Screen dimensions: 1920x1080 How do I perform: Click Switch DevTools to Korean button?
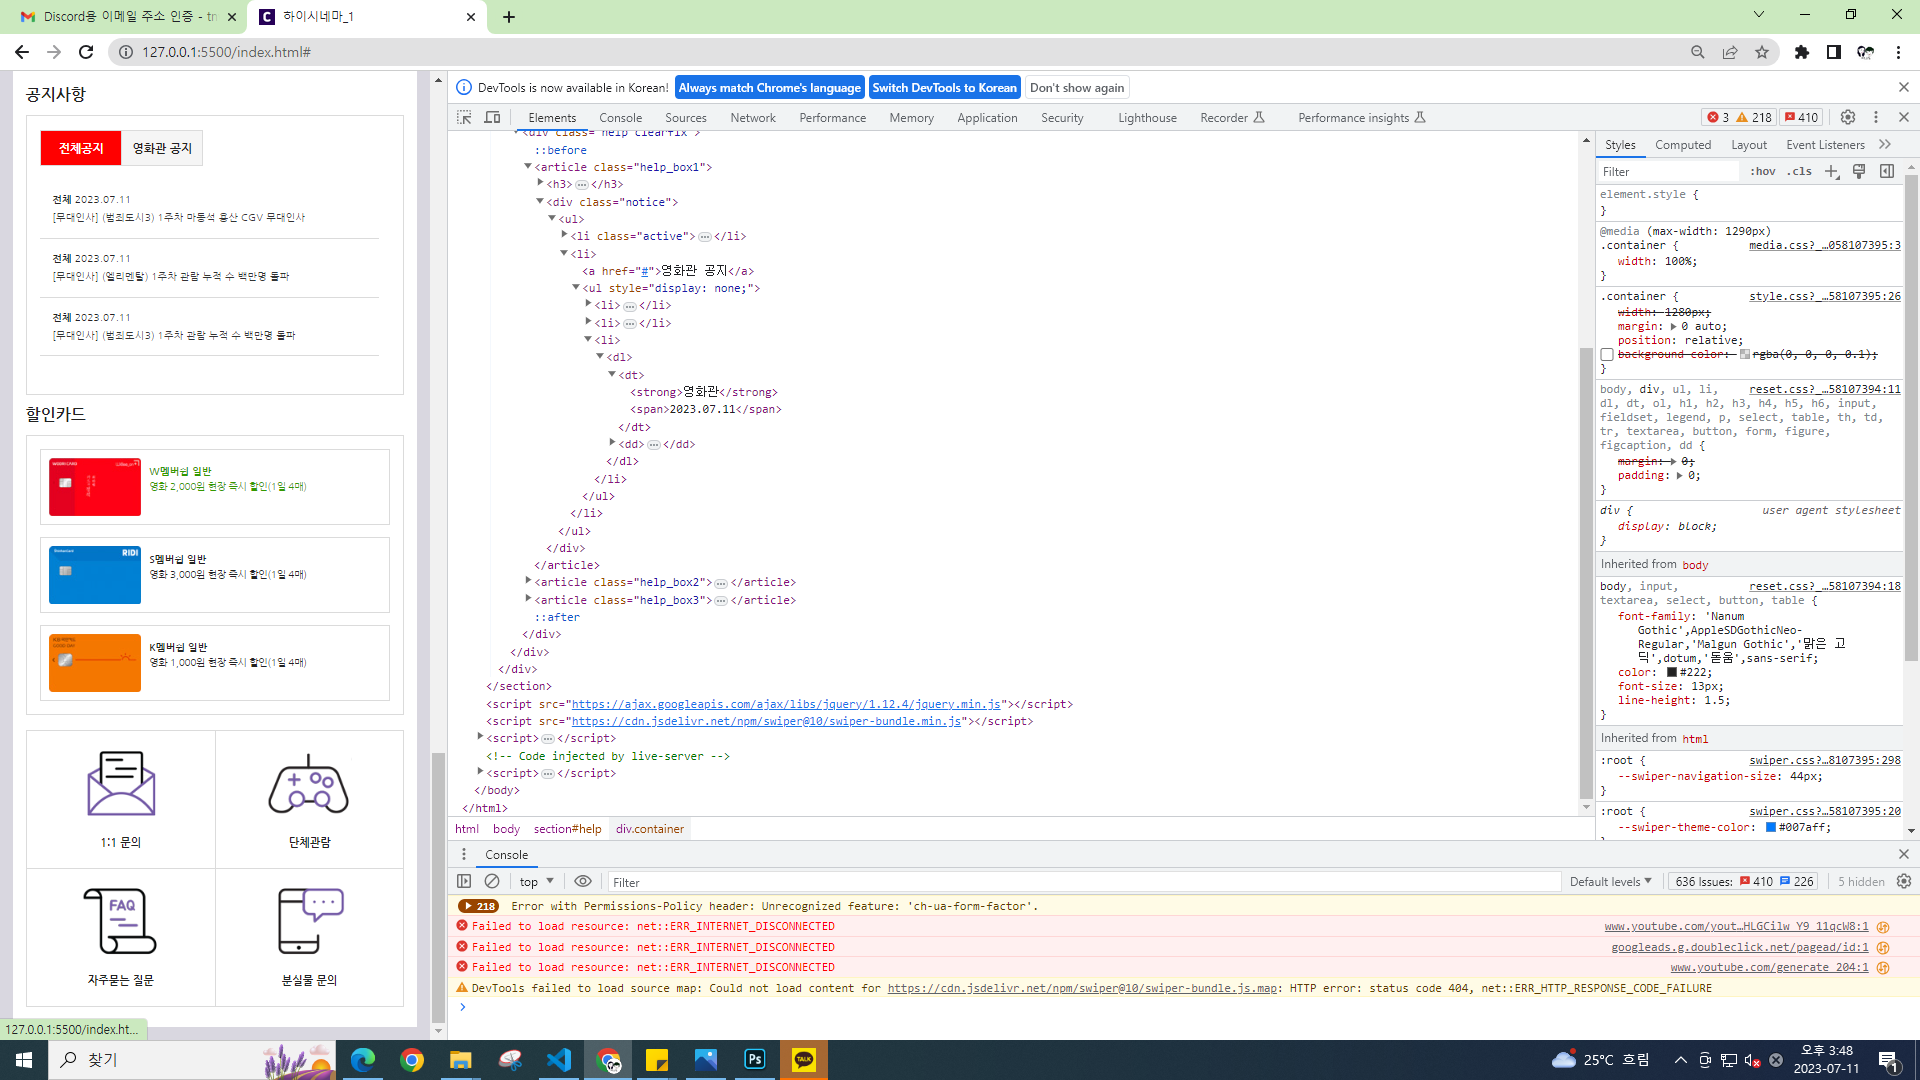944,87
